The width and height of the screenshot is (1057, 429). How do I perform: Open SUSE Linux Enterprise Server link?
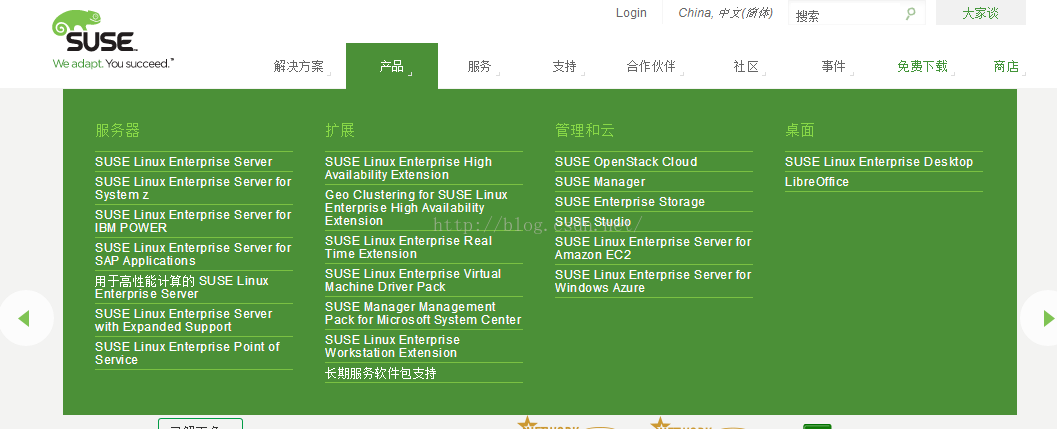tap(183, 162)
